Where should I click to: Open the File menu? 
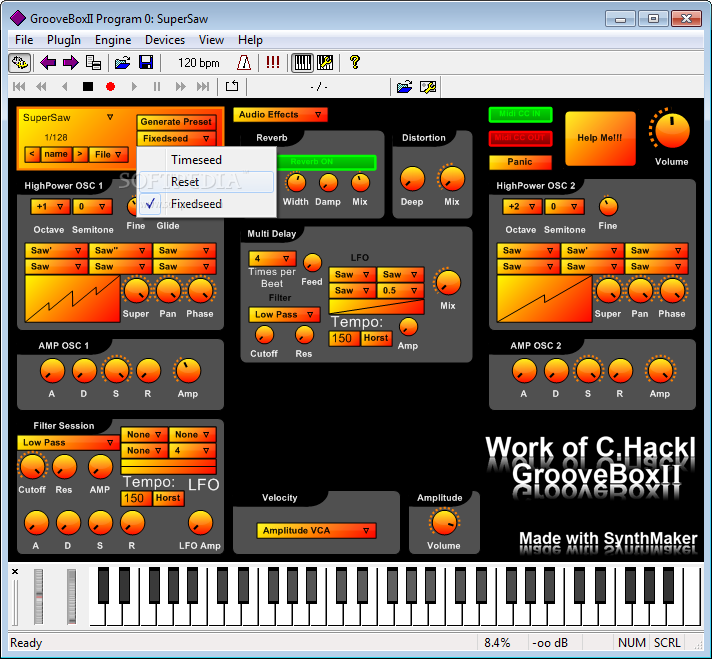(x=24, y=40)
